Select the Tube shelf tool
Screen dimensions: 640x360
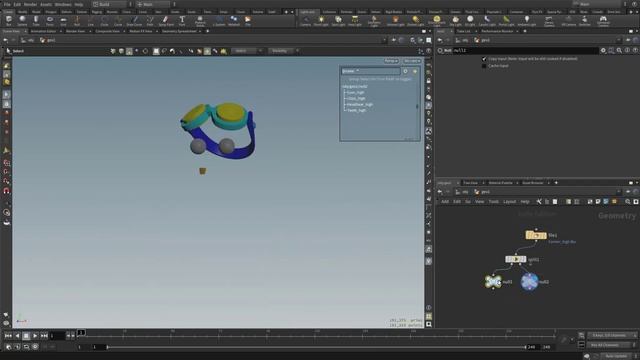(x=36, y=20)
